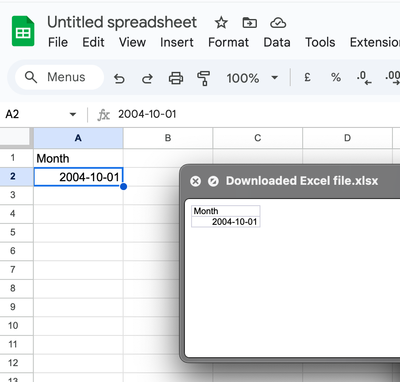Image resolution: width=400 pixels, height=382 pixels.
Task: Select column C header
Action: click(x=257, y=138)
